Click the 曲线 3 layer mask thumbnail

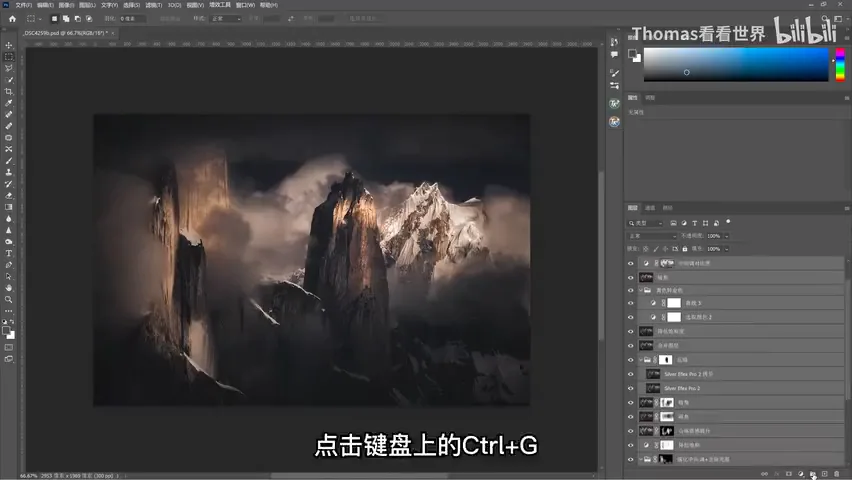(x=674, y=303)
